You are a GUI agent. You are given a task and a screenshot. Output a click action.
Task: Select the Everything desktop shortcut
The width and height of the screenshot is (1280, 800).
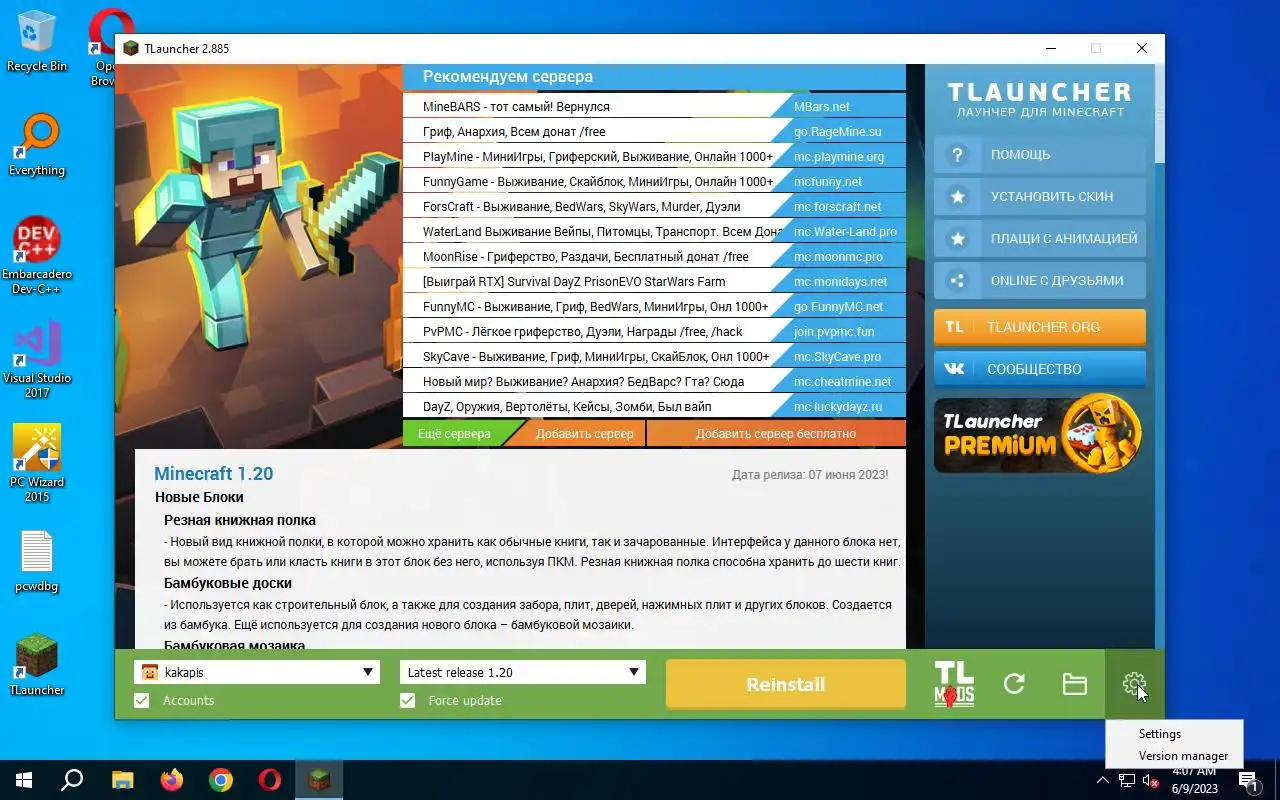click(x=37, y=145)
